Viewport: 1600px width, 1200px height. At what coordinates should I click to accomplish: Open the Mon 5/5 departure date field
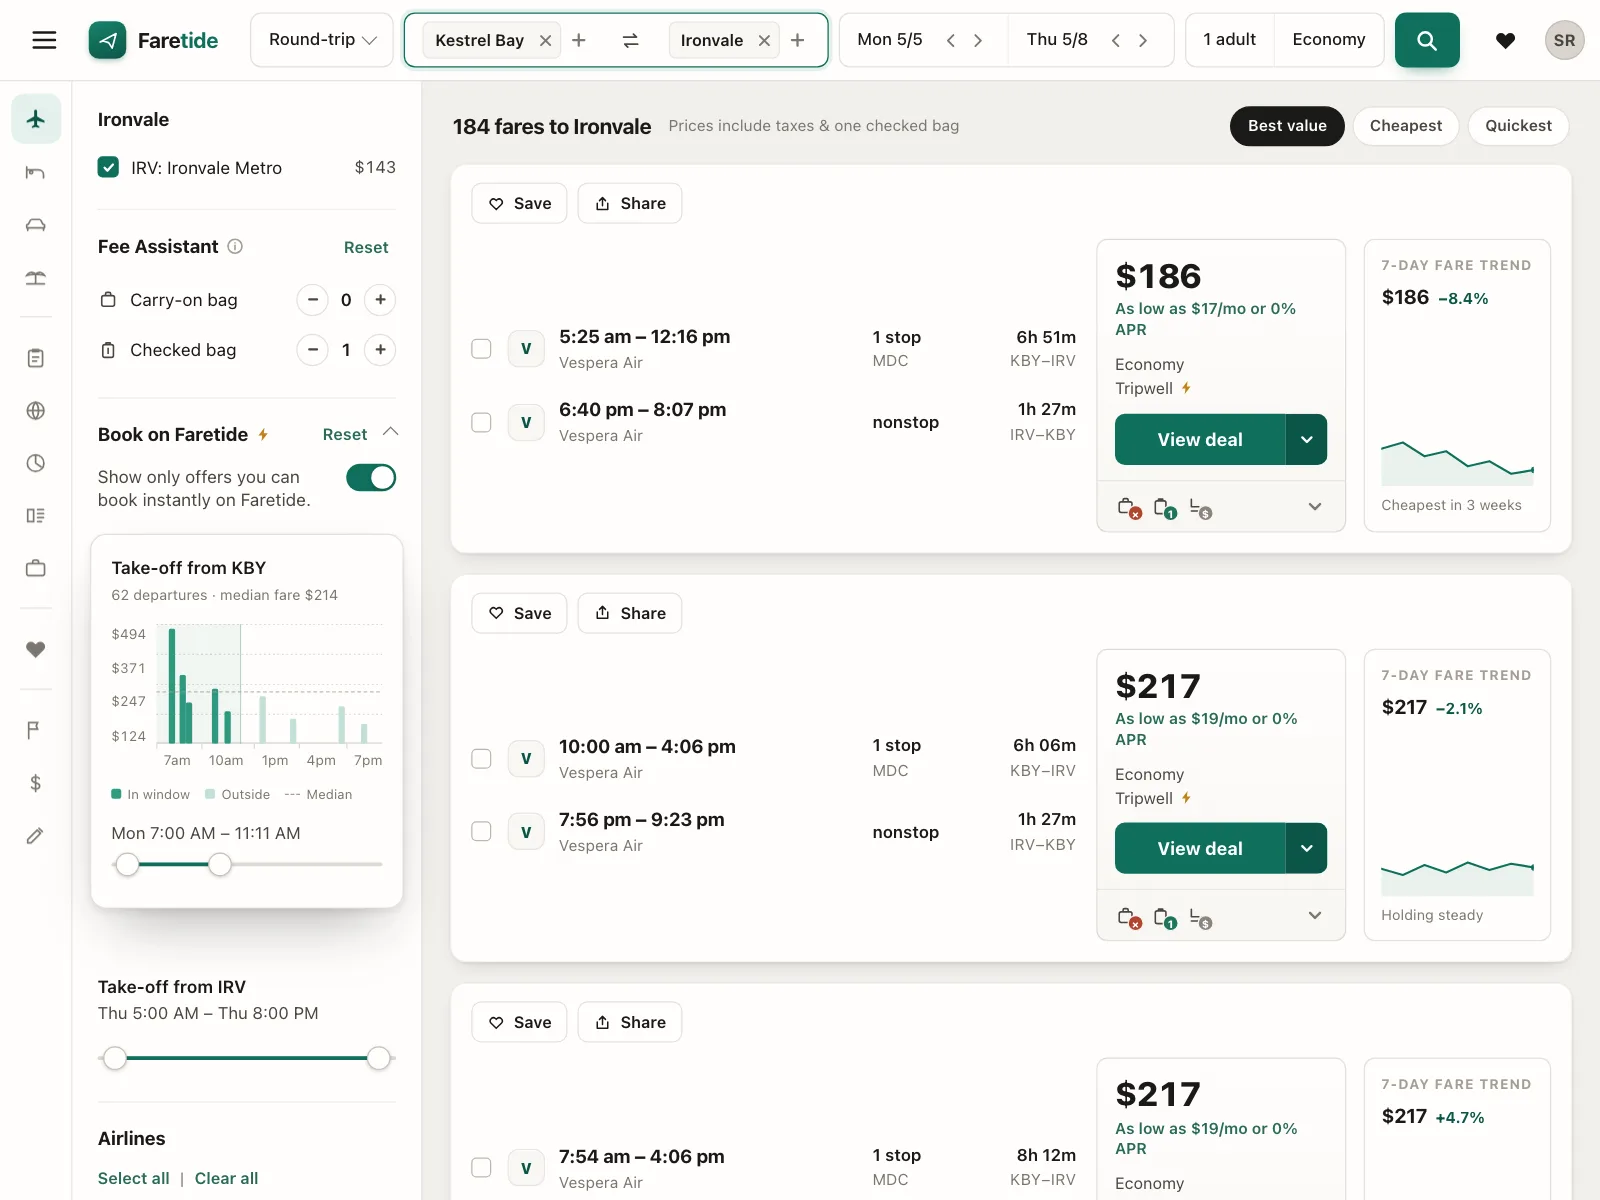pyautogui.click(x=890, y=40)
